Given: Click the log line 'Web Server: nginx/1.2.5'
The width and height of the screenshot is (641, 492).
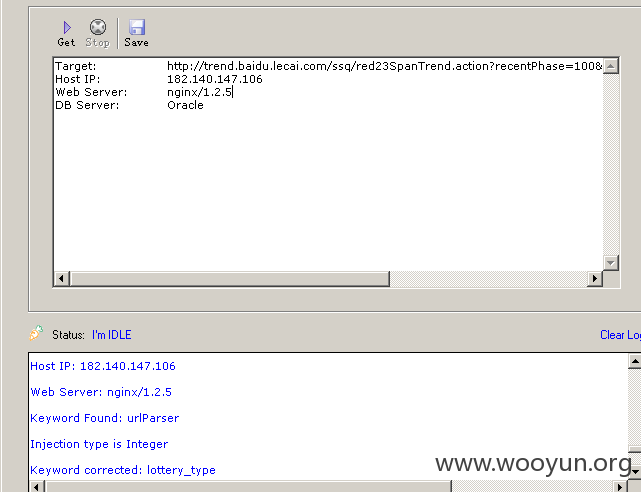Looking at the screenshot, I should (101, 392).
